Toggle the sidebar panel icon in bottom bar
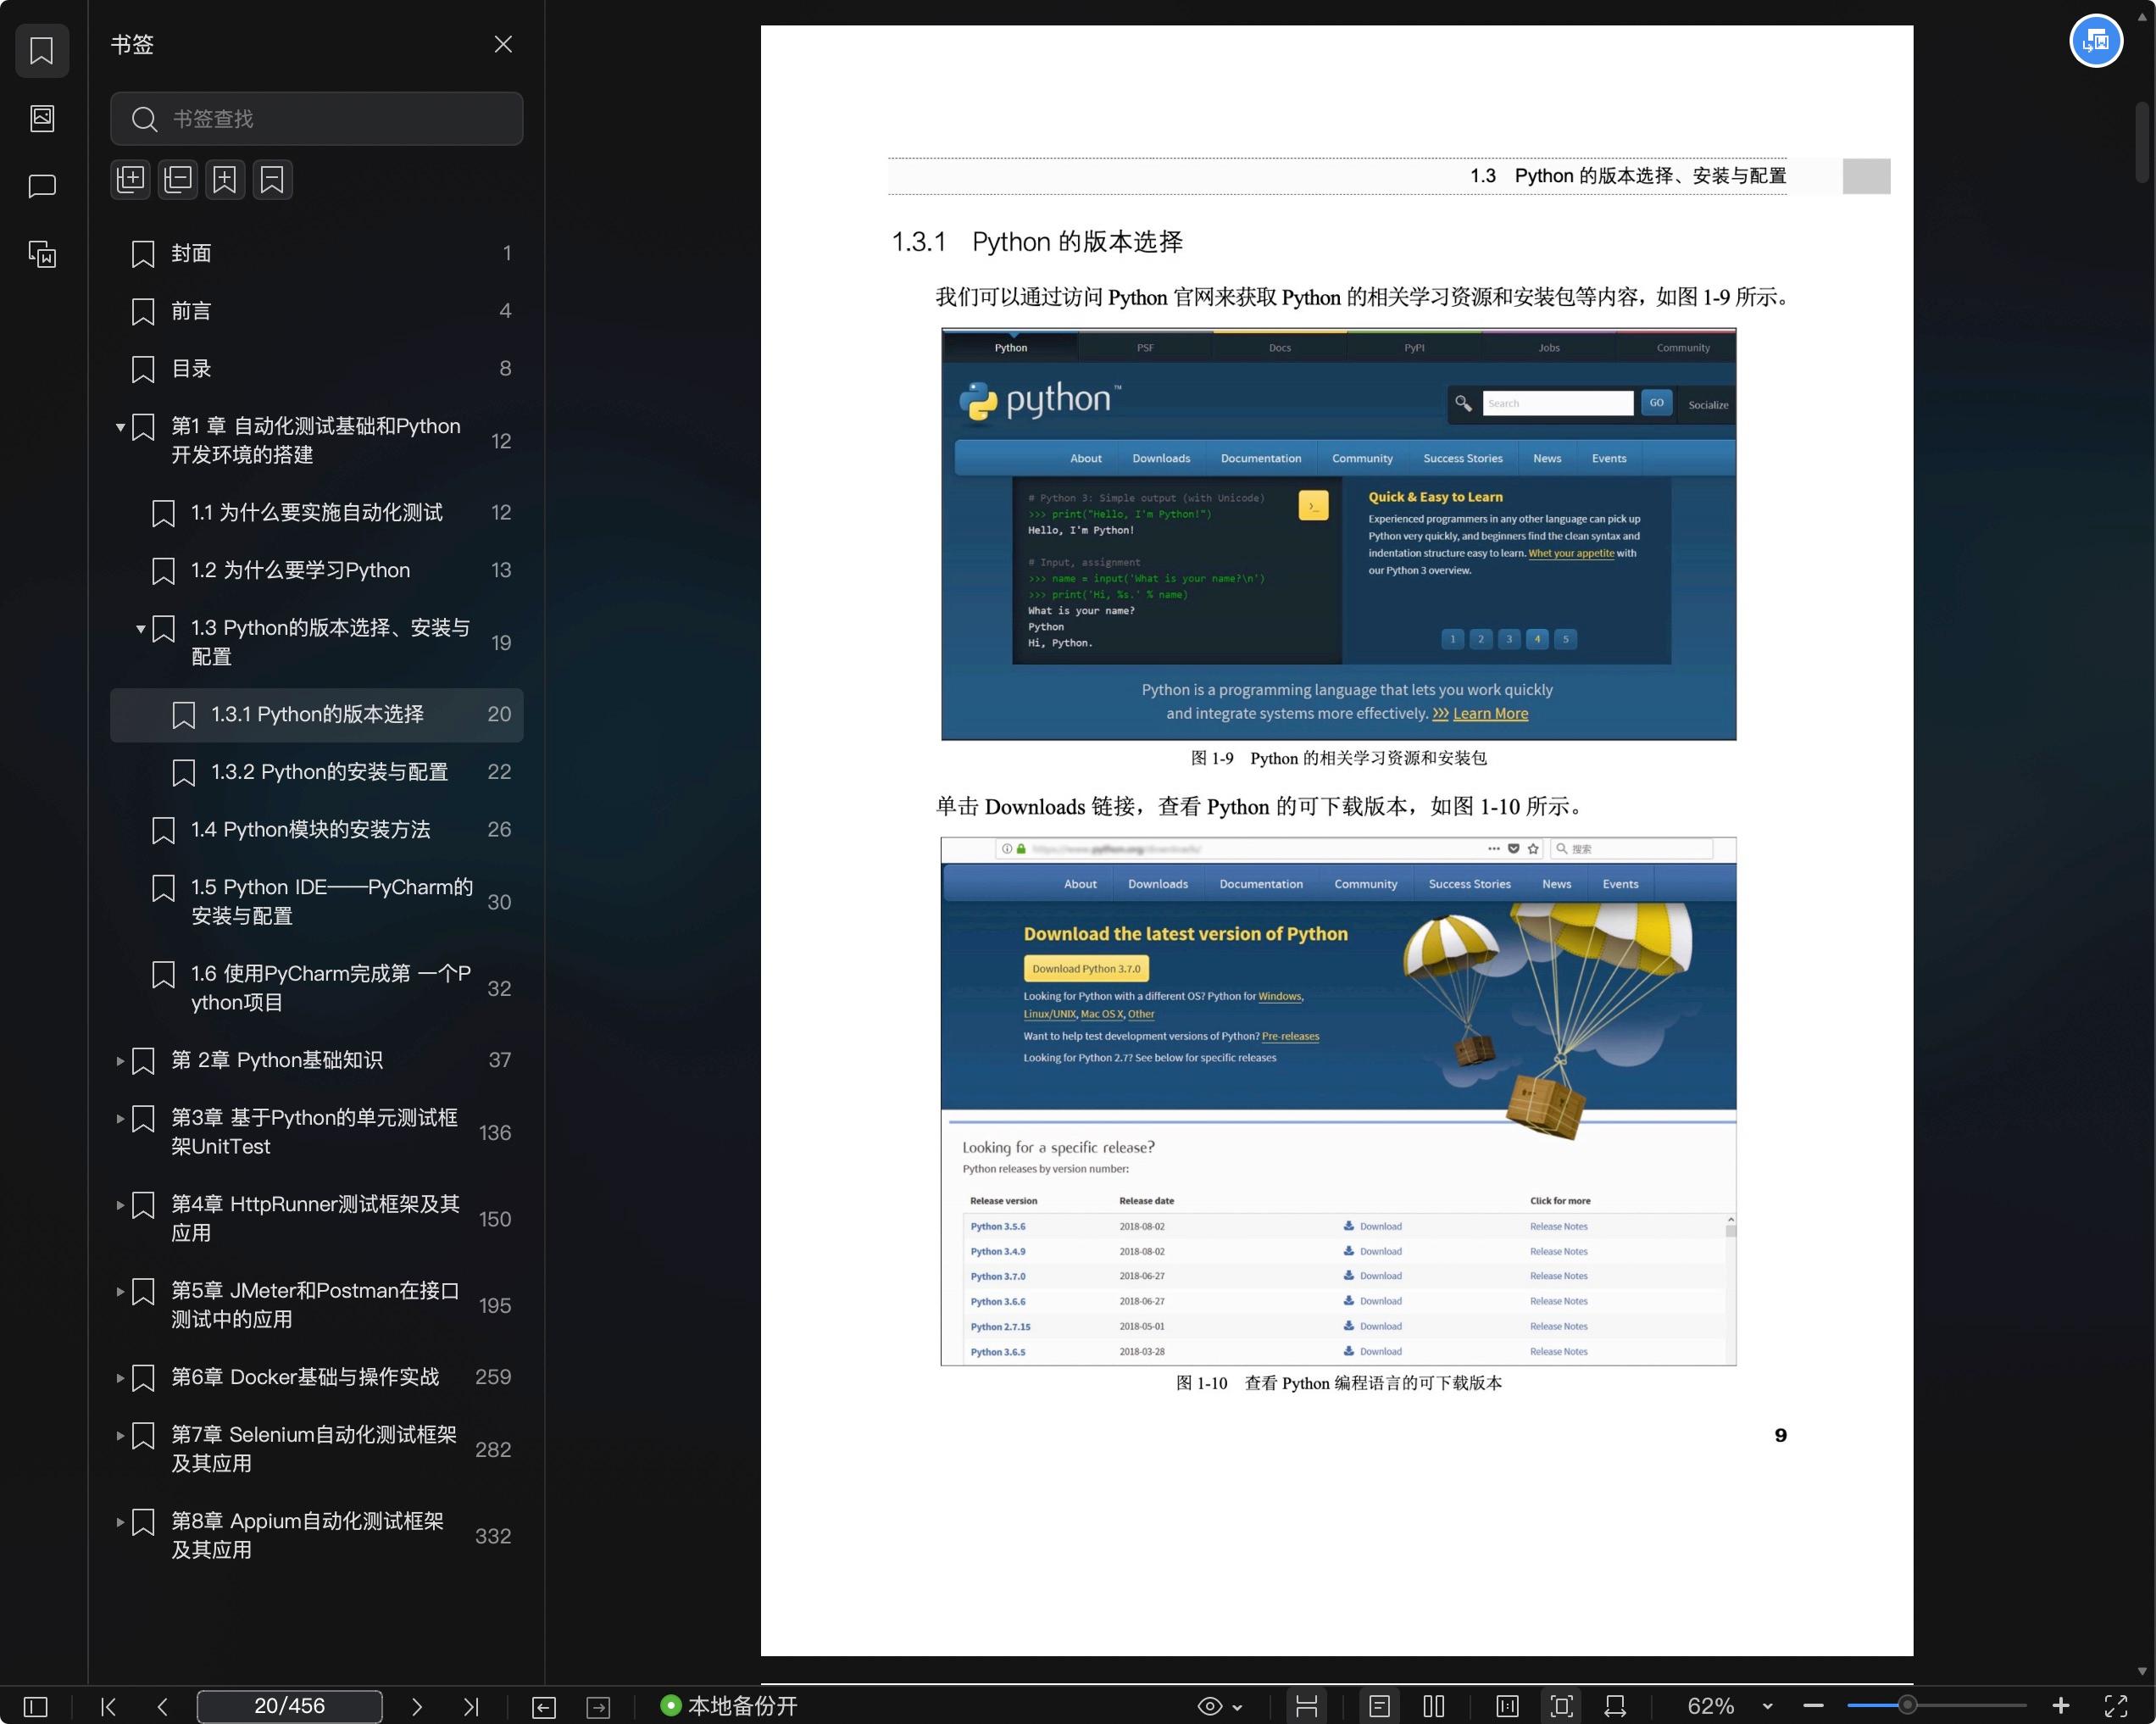The image size is (2156, 1724). (35, 1706)
